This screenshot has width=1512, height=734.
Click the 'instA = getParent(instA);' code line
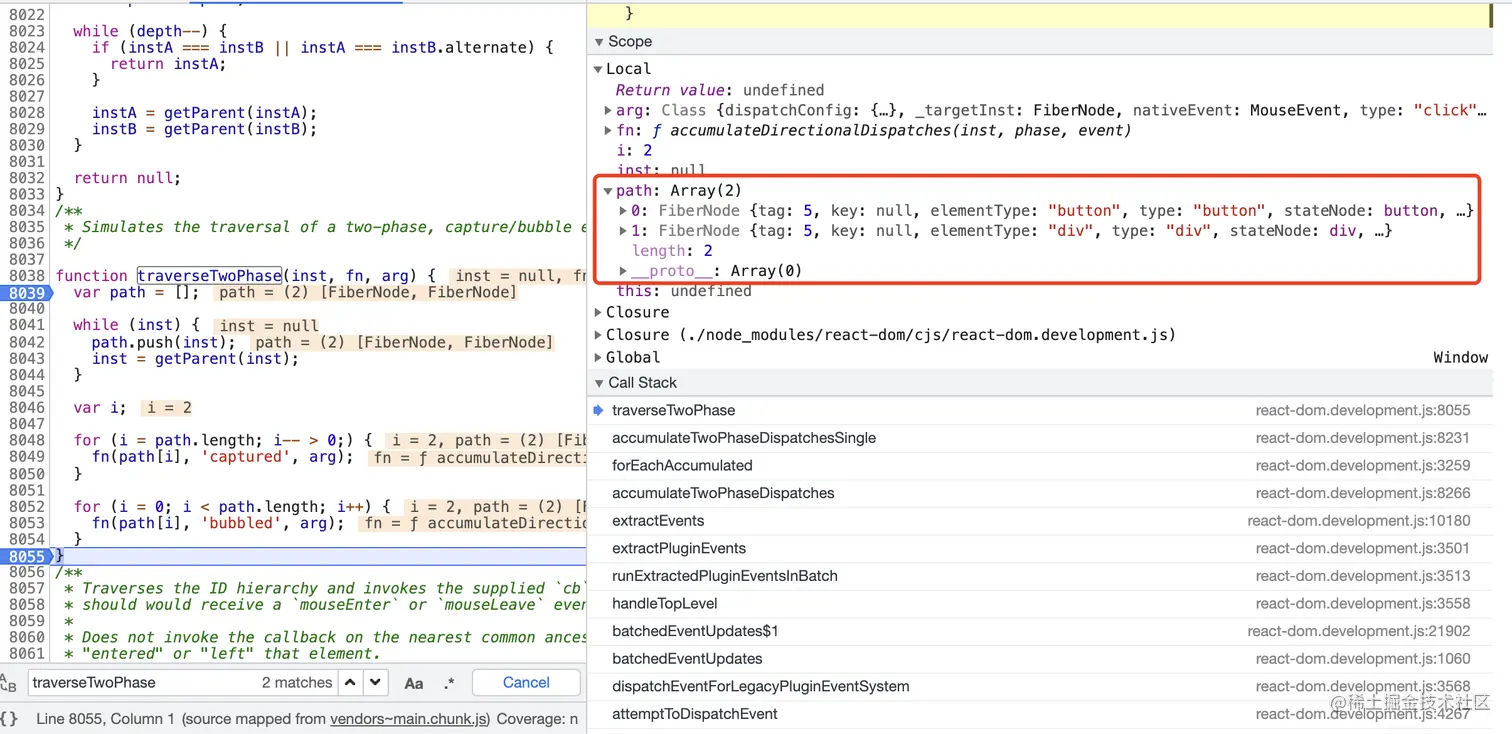coord(204,112)
